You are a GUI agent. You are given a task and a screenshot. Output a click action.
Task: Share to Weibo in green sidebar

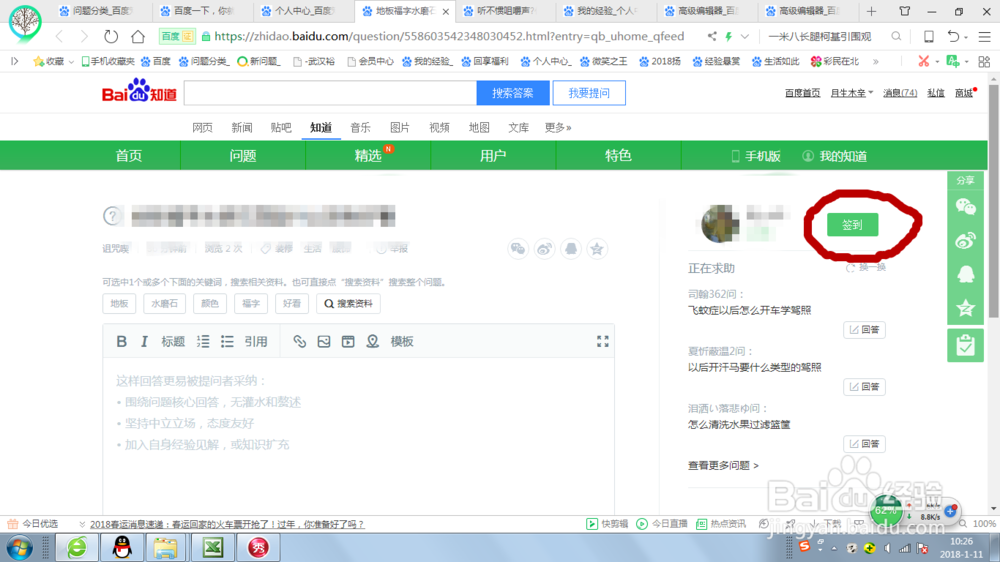(x=966, y=240)
